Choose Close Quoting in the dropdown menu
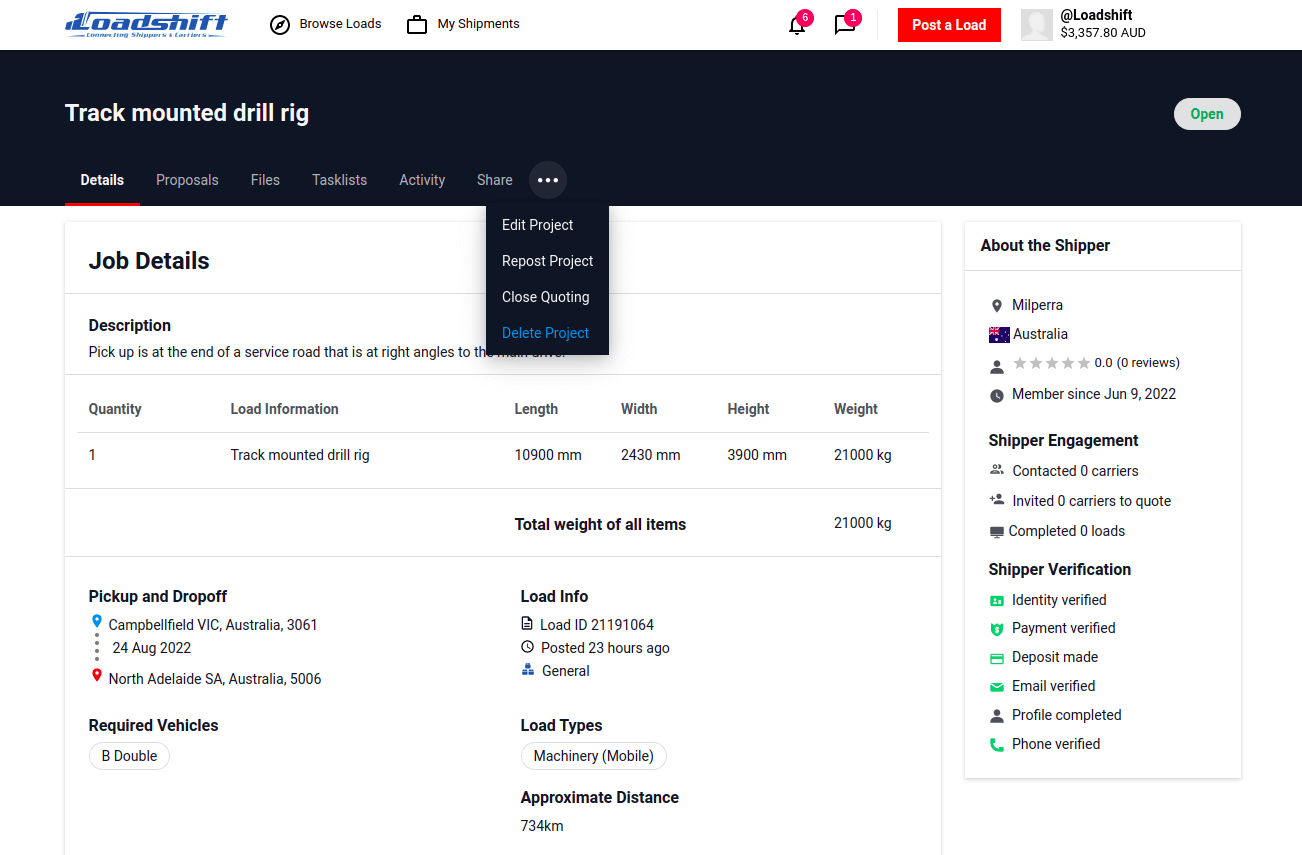The image size is (1302, 855). tap(545, 296)
